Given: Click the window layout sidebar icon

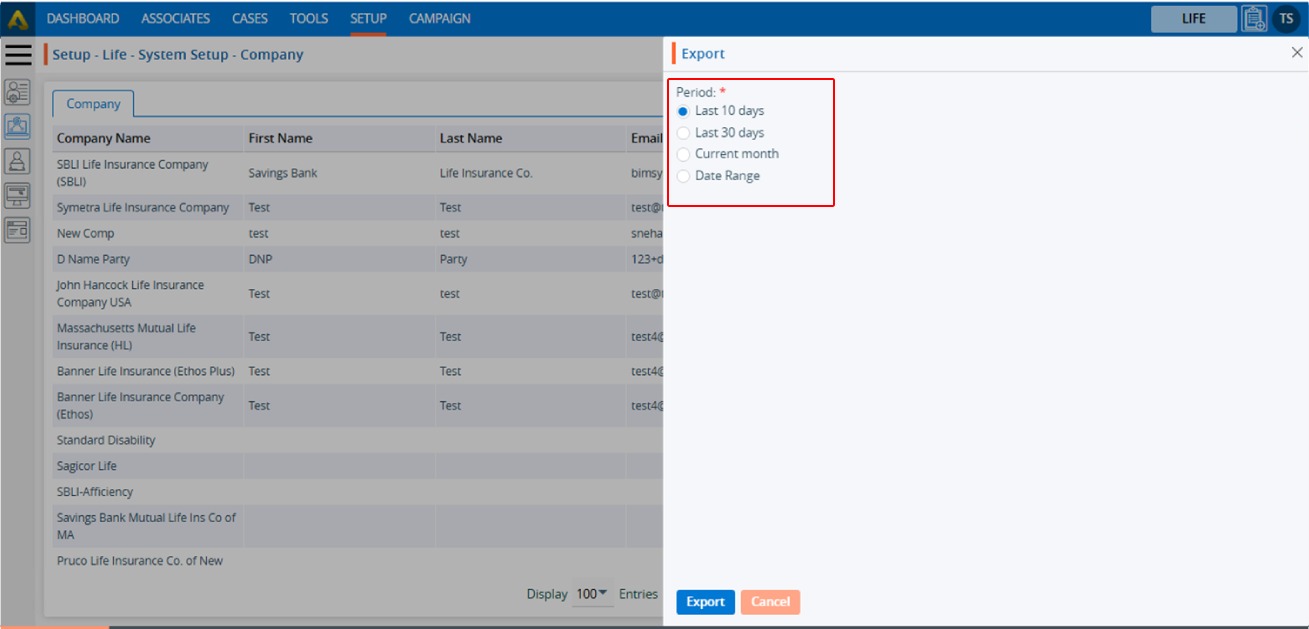Looking at the screenshot, I should [x=17, y=230].
